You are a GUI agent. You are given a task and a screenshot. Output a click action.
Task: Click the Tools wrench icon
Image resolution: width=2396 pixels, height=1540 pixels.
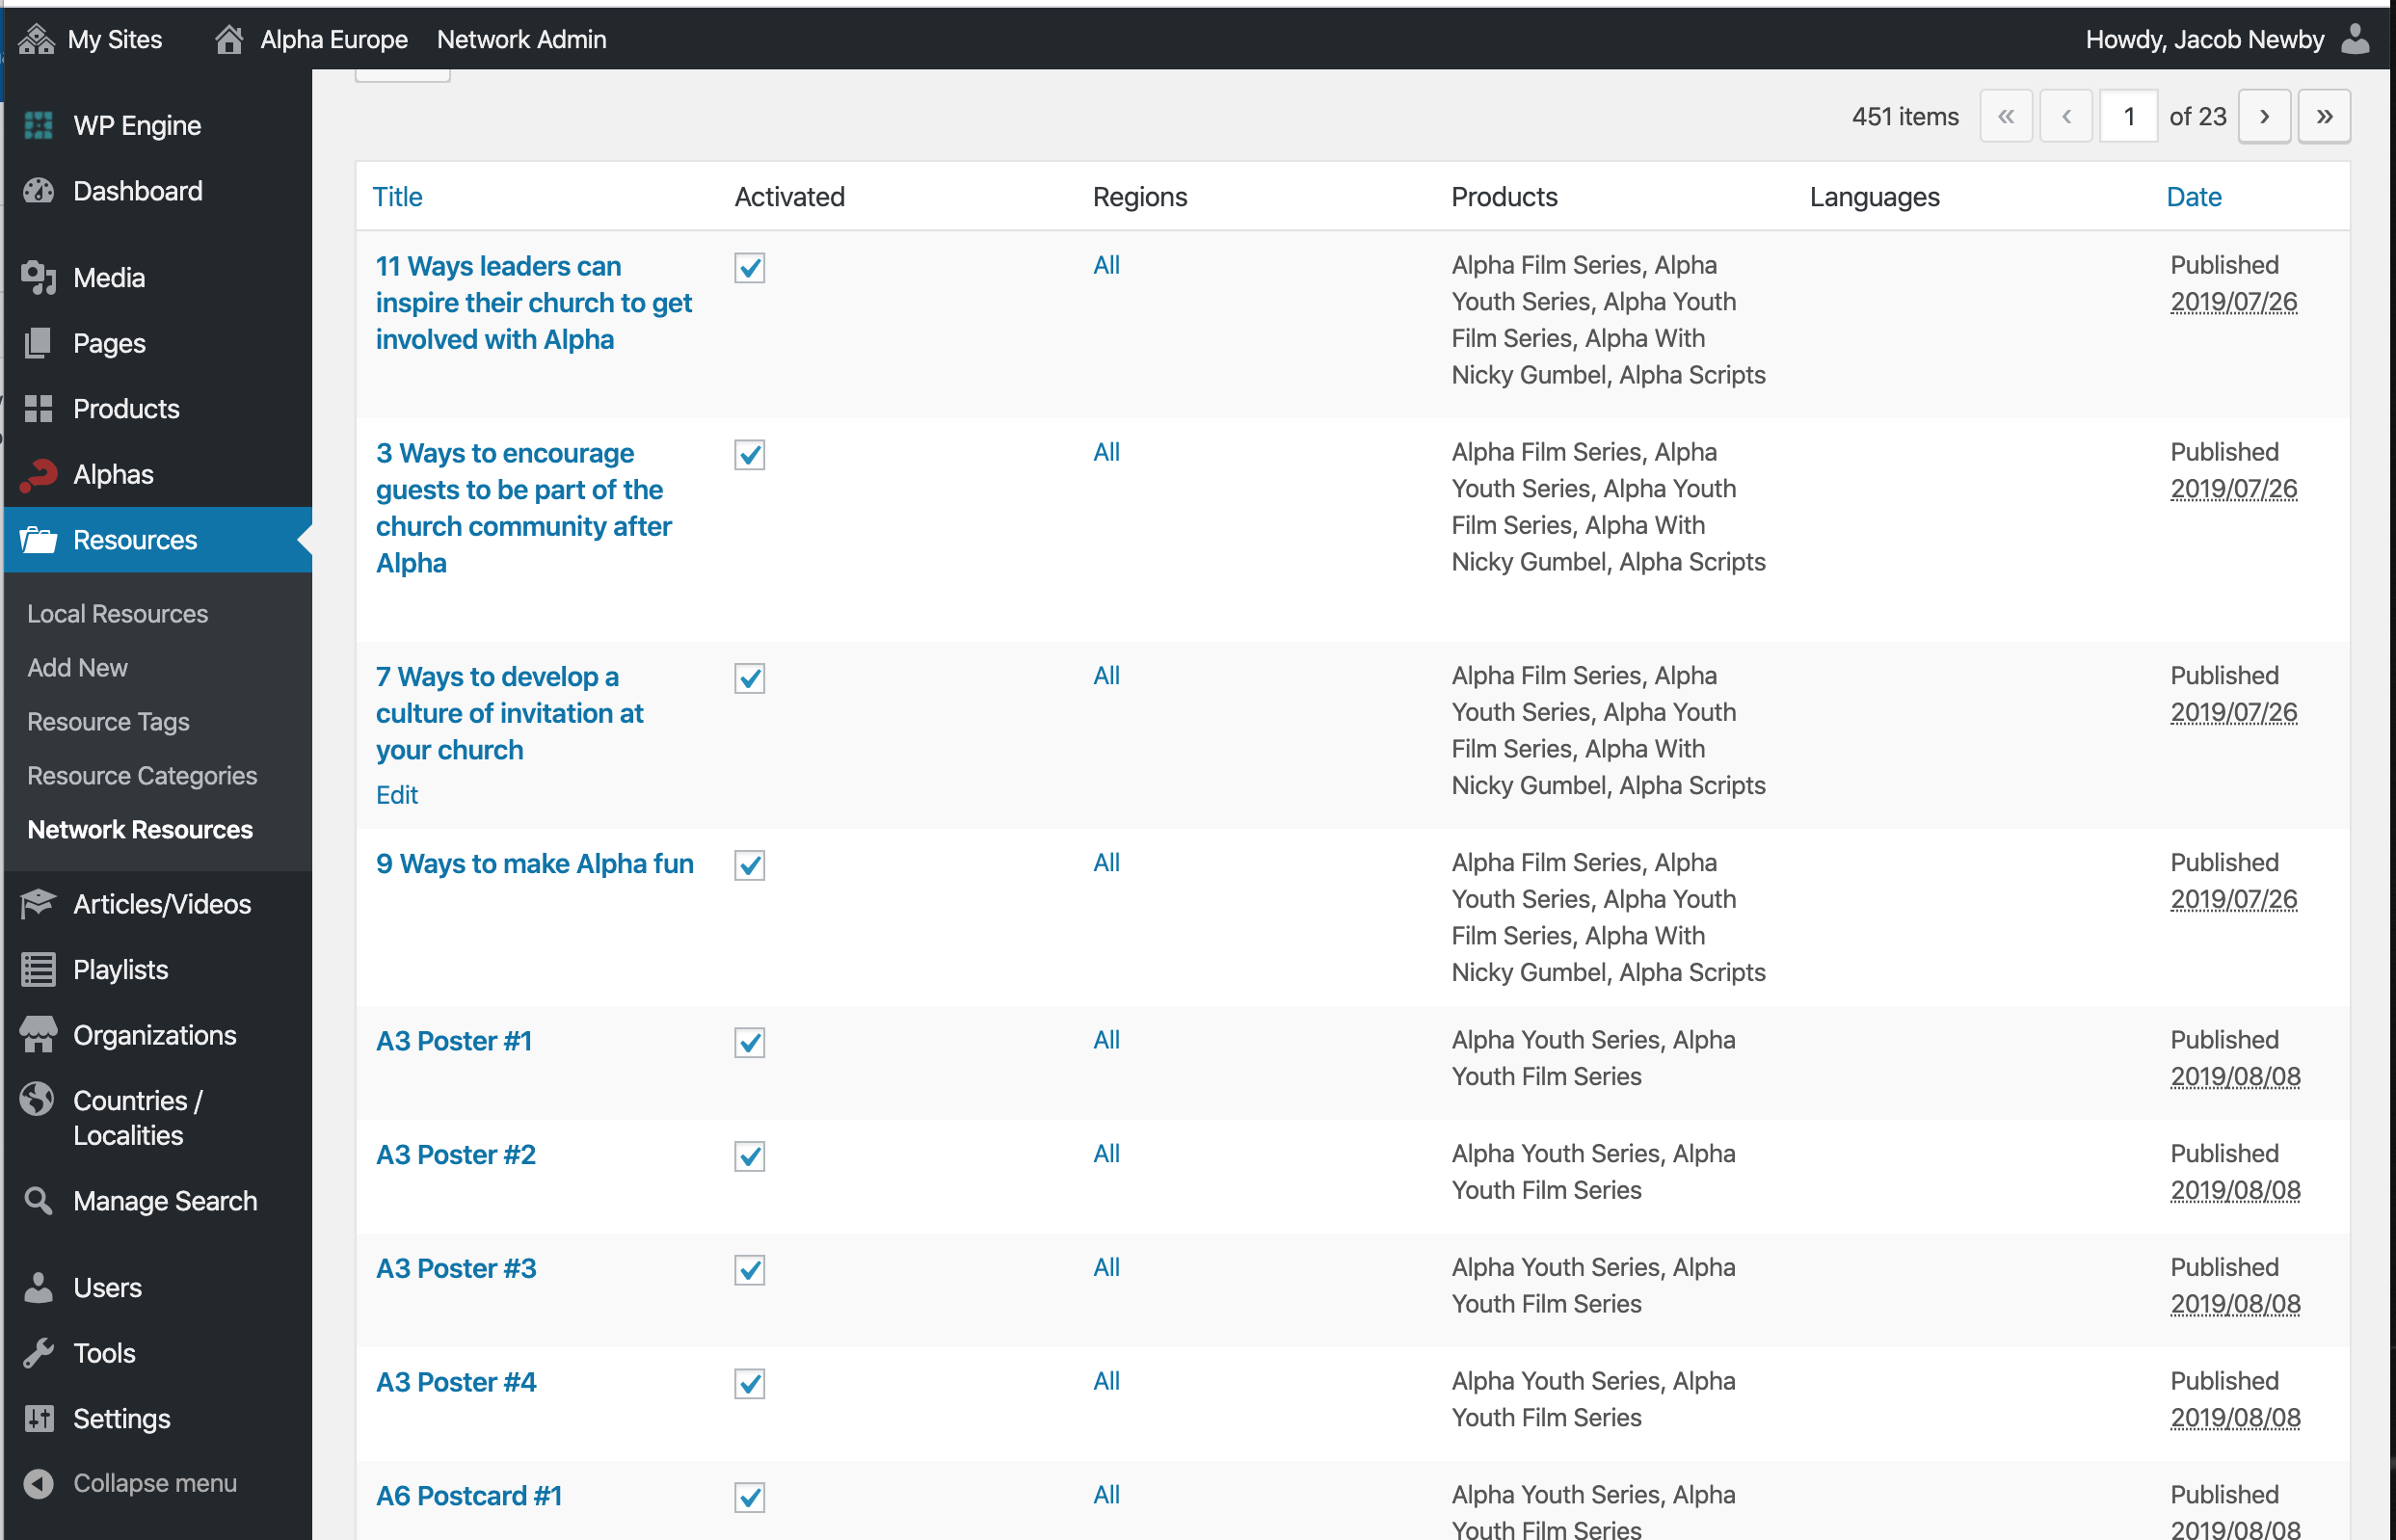pos(38,1353)
